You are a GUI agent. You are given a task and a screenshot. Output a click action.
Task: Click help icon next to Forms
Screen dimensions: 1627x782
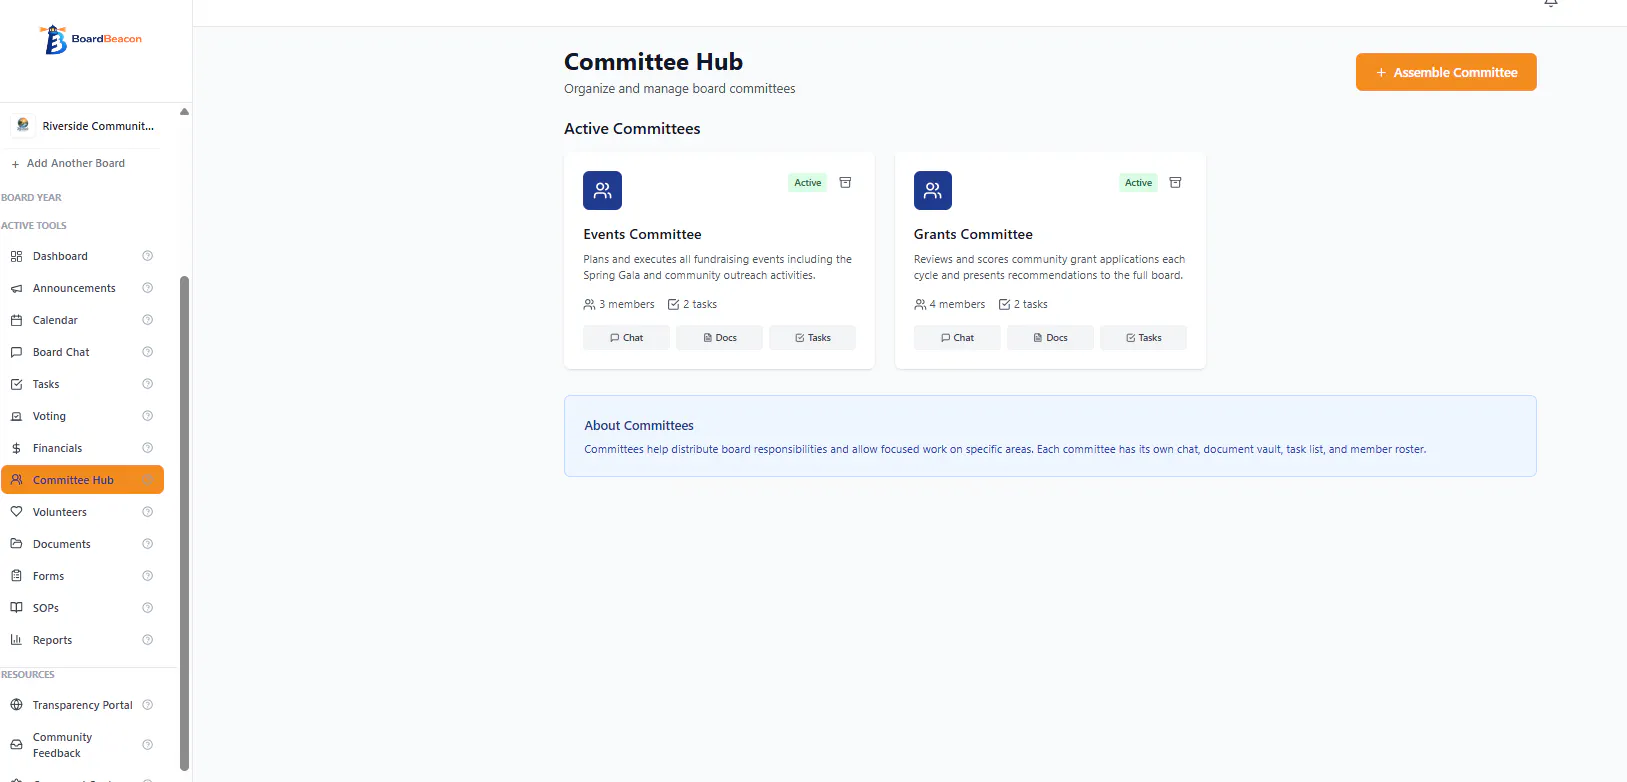[148, 576]
